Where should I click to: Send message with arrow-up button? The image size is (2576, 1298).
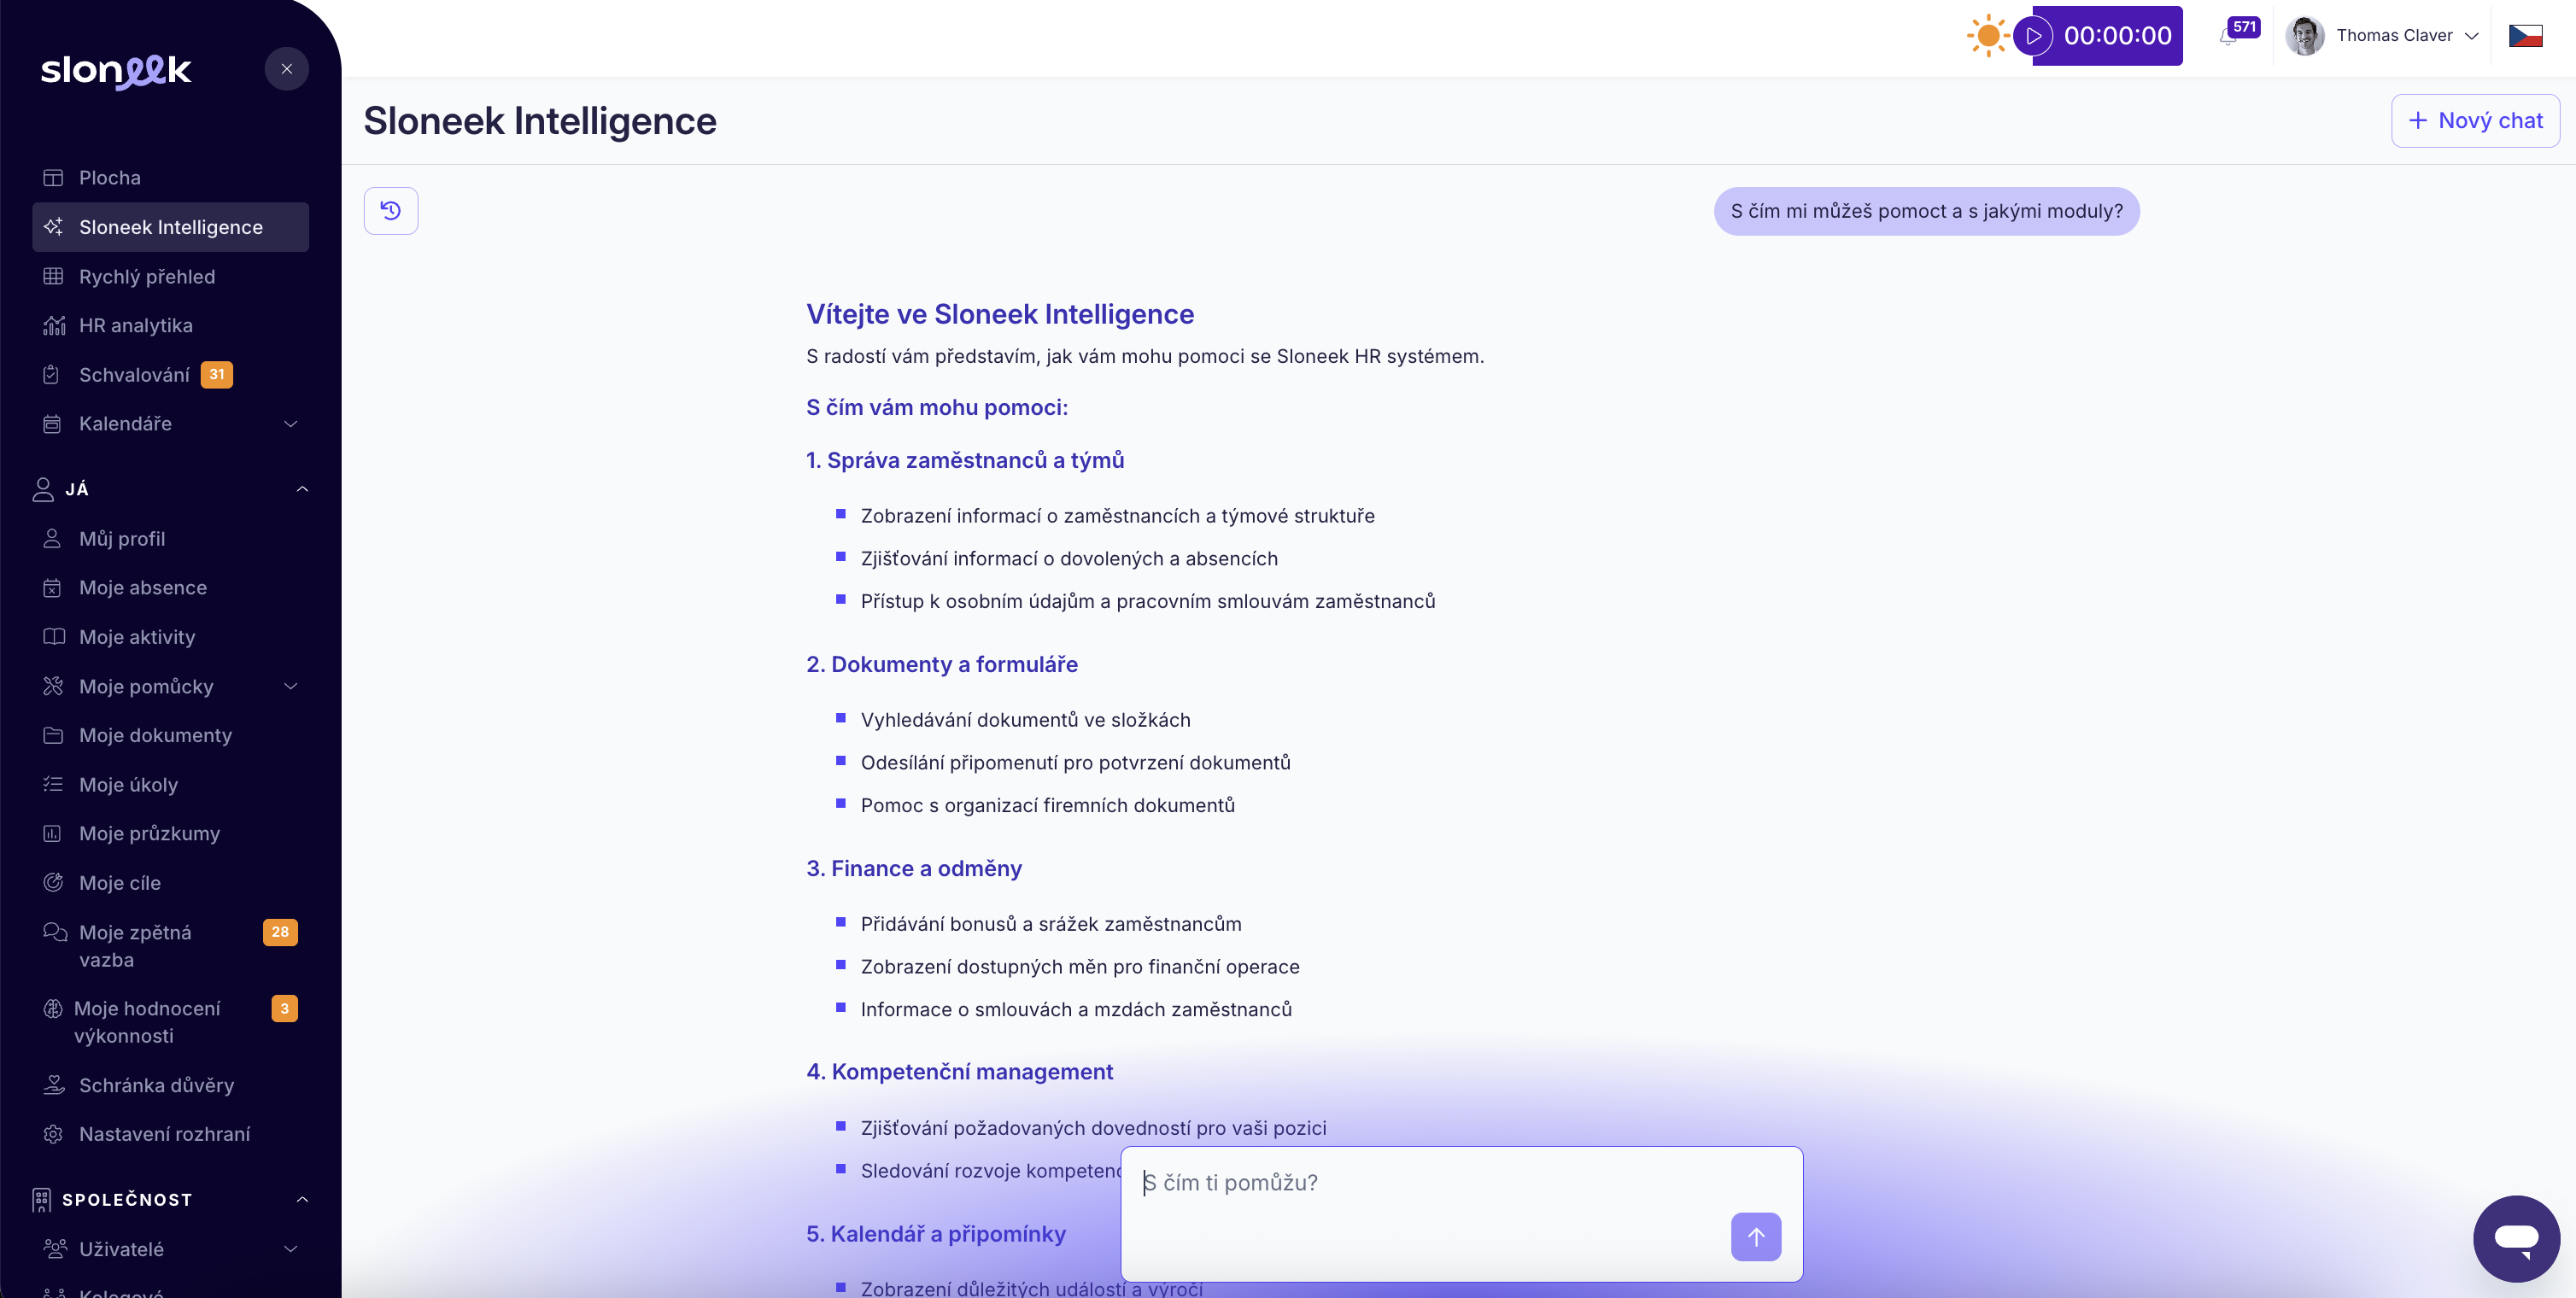click(x=1755, y=1236)
